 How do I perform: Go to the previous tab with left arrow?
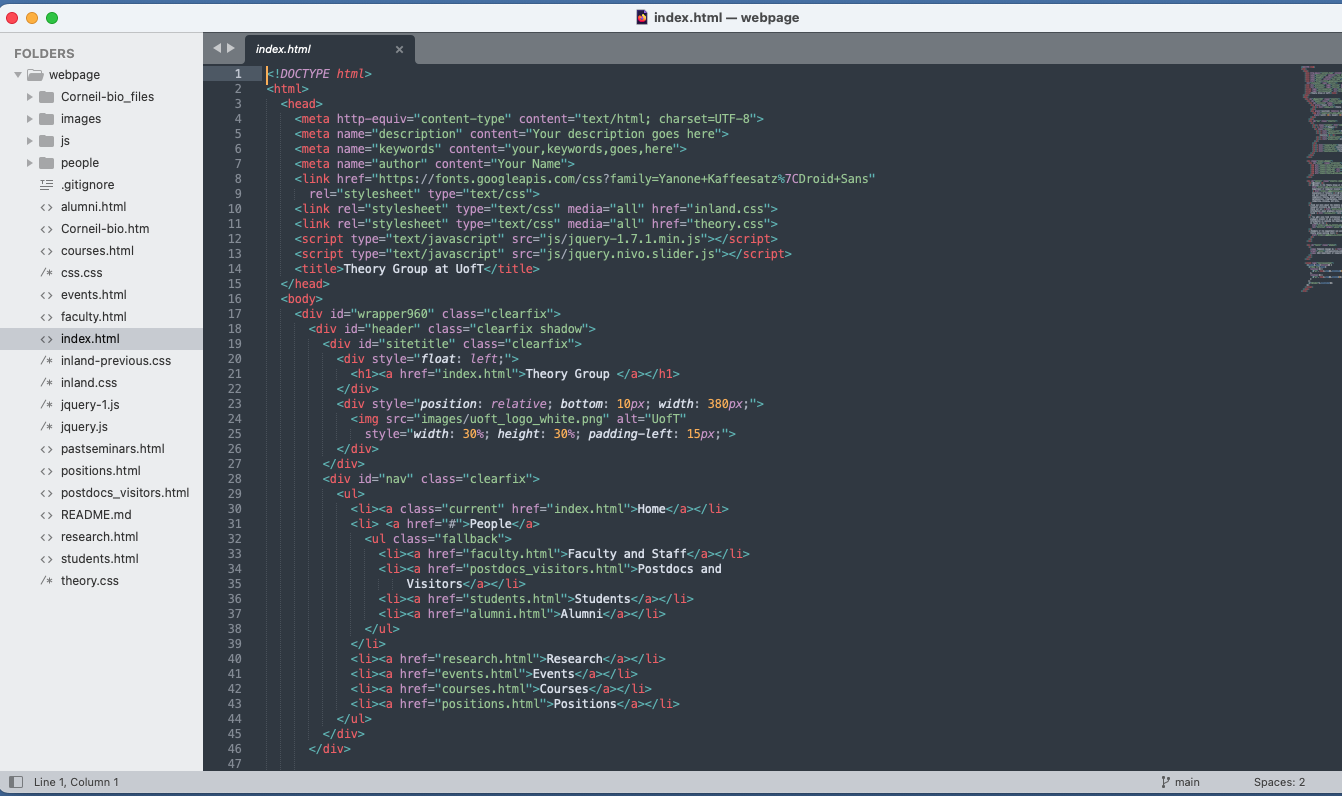tap(216, 48)
